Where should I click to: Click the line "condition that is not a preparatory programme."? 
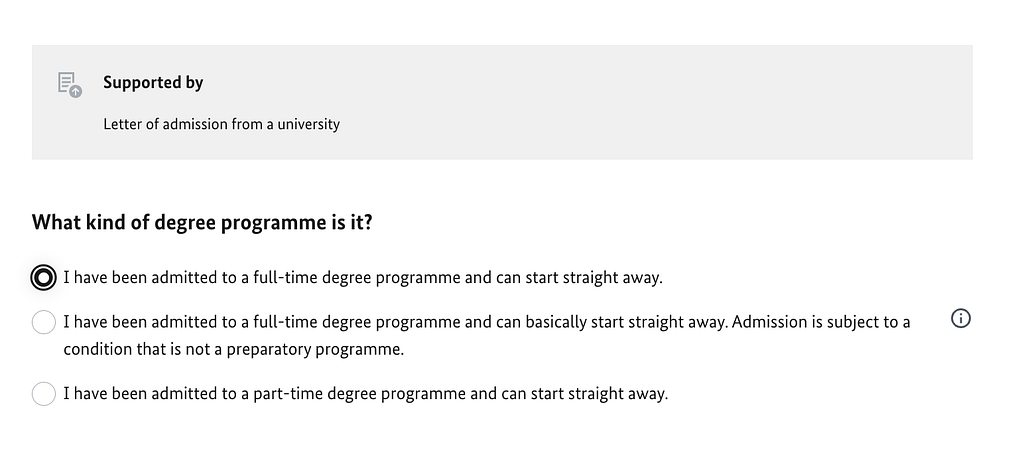pos(234,349)
